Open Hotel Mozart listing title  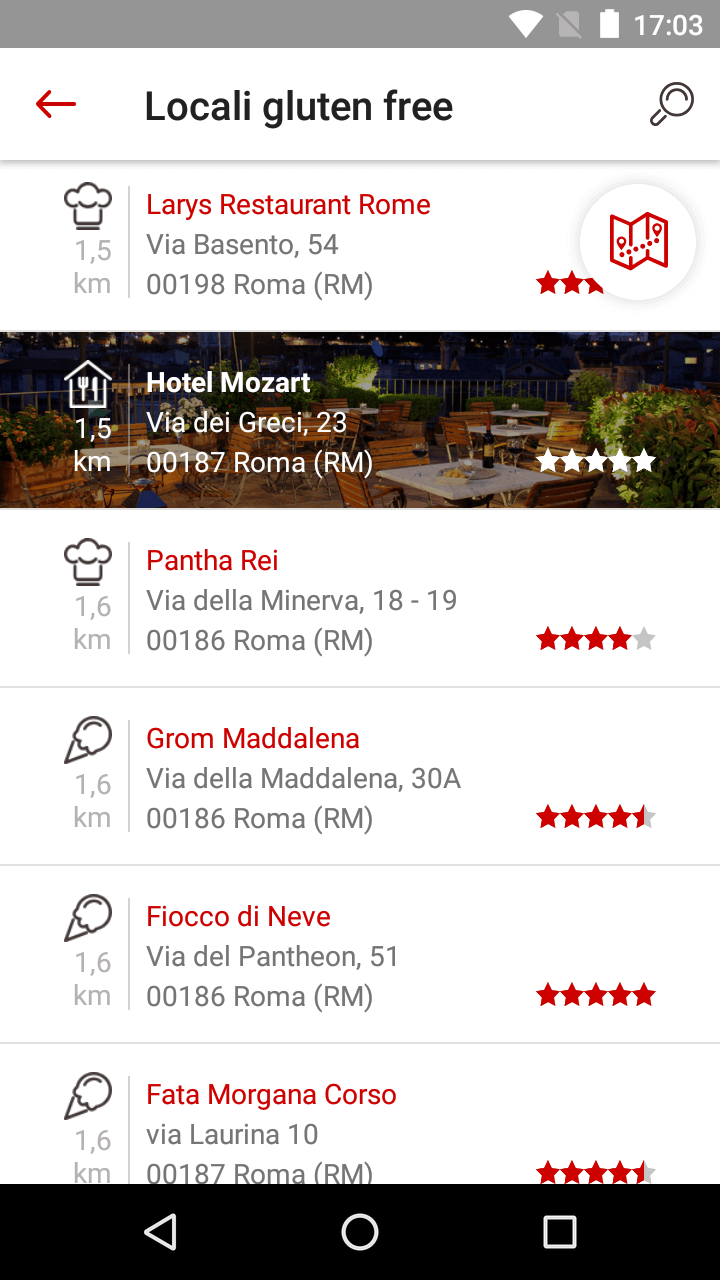pyautogui.click(x=228, y=383)
